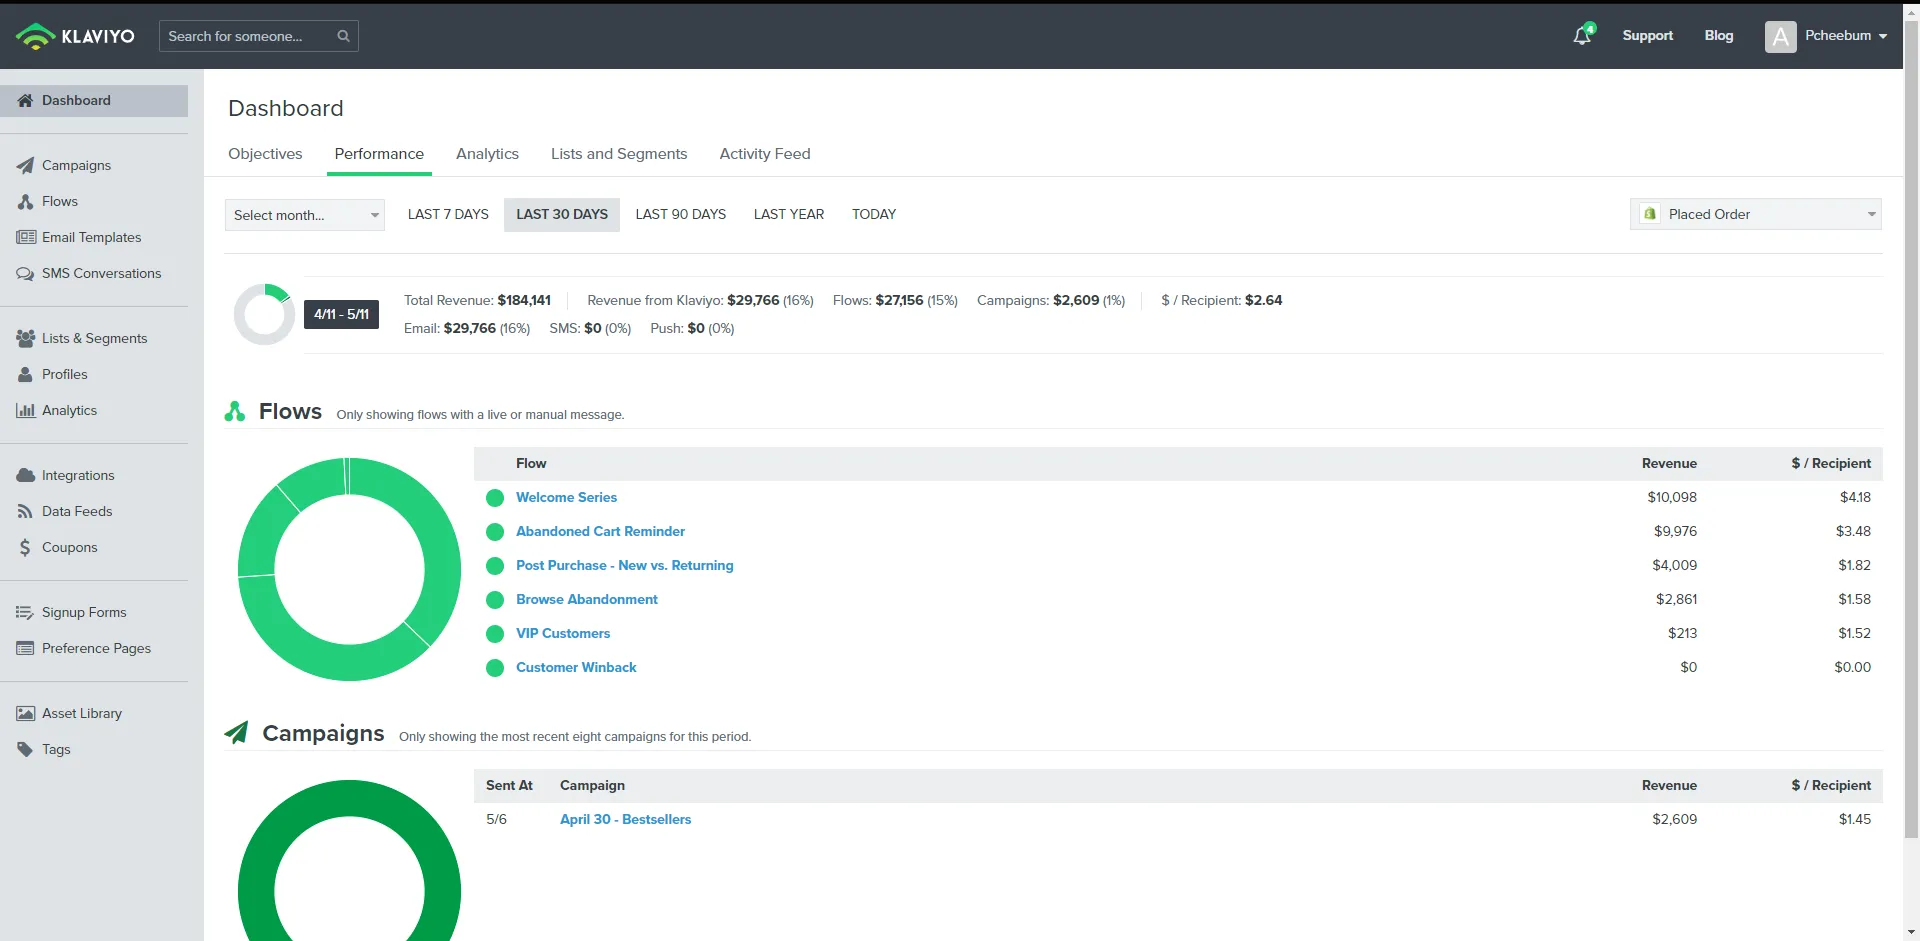The width and height of the screenshot is (1920, 941).
Task: Click the Tags icon in sidebar
Action: tap(25, 750)
